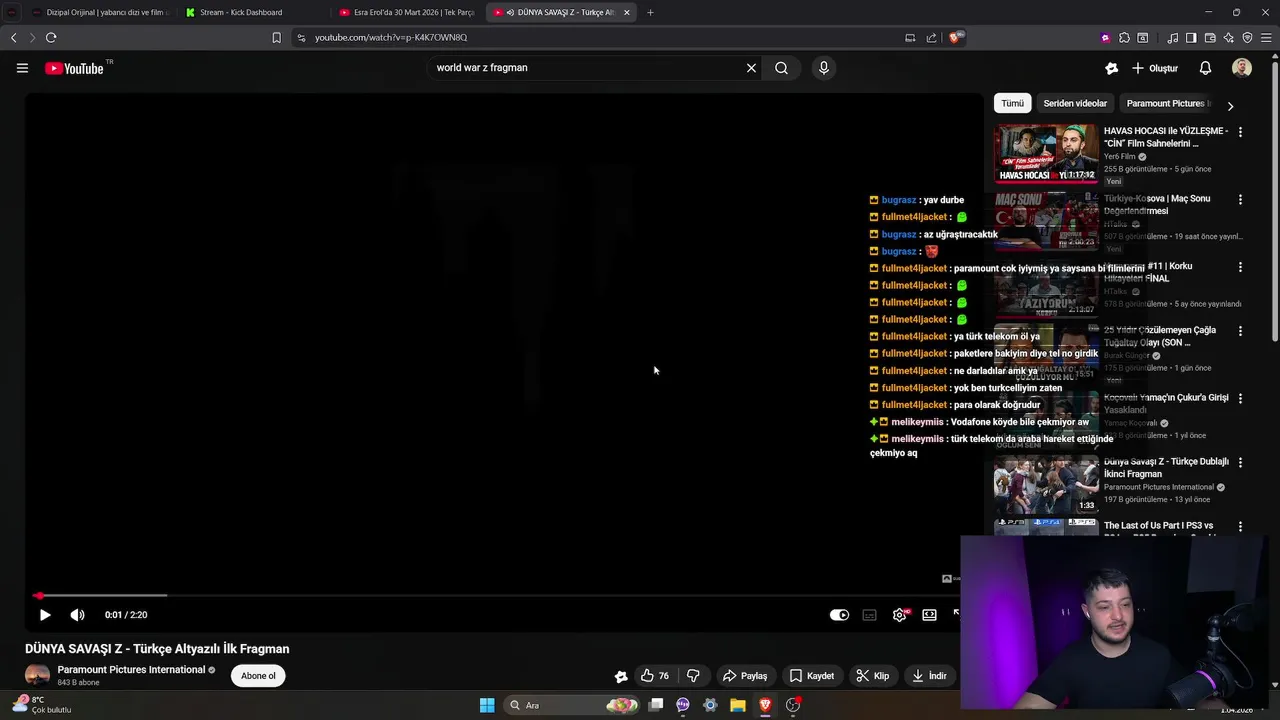
Task: Open File Explorer from the taskbar
Action: point(737,705)
